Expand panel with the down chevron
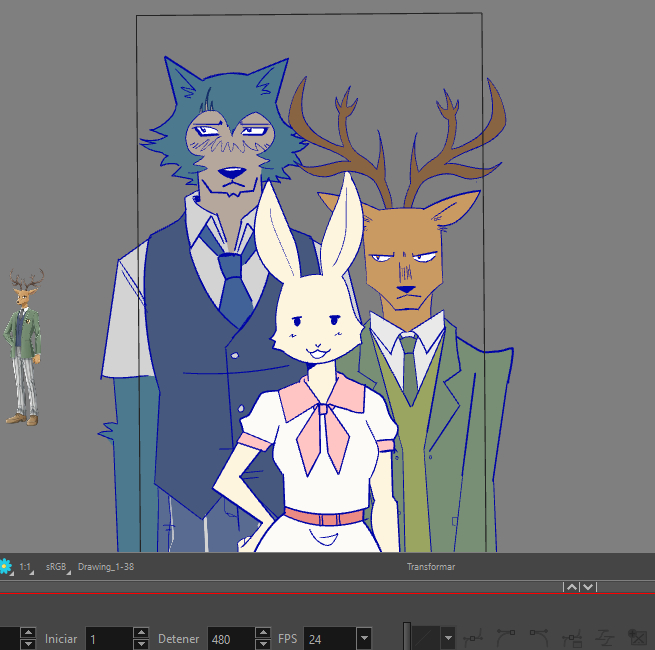The image size is (655, 650). (x=588, y=588)
